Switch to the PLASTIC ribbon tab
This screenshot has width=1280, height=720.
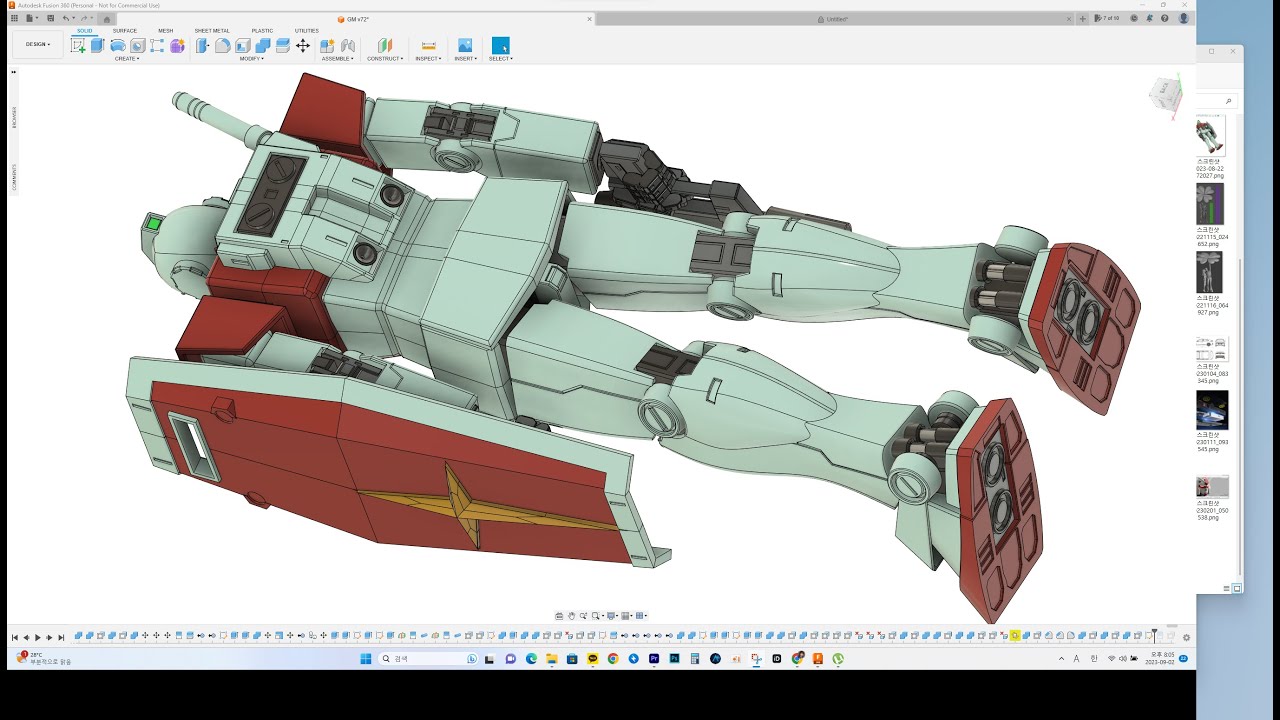(x=263, y=31)
